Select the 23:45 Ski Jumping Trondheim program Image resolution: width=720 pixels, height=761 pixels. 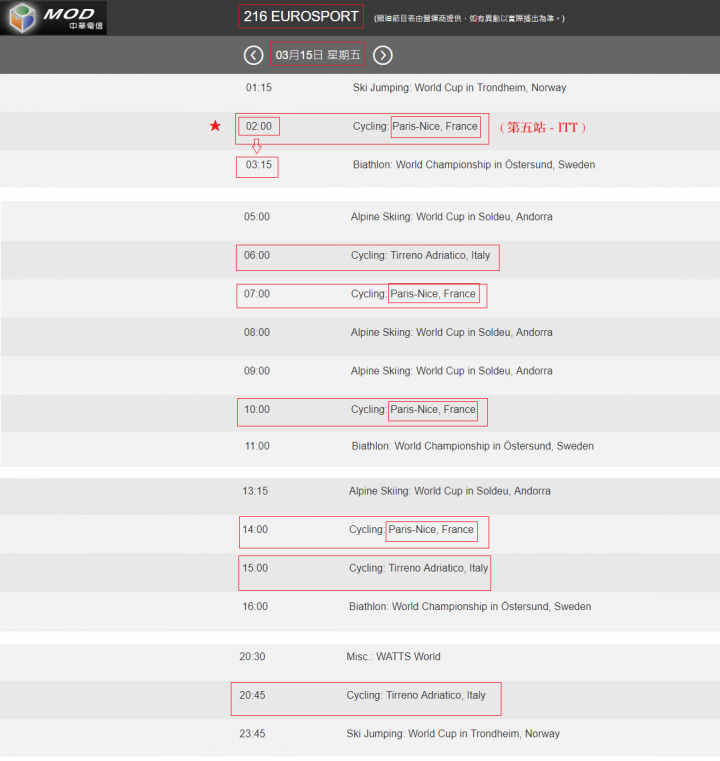(x=453, y=733)
